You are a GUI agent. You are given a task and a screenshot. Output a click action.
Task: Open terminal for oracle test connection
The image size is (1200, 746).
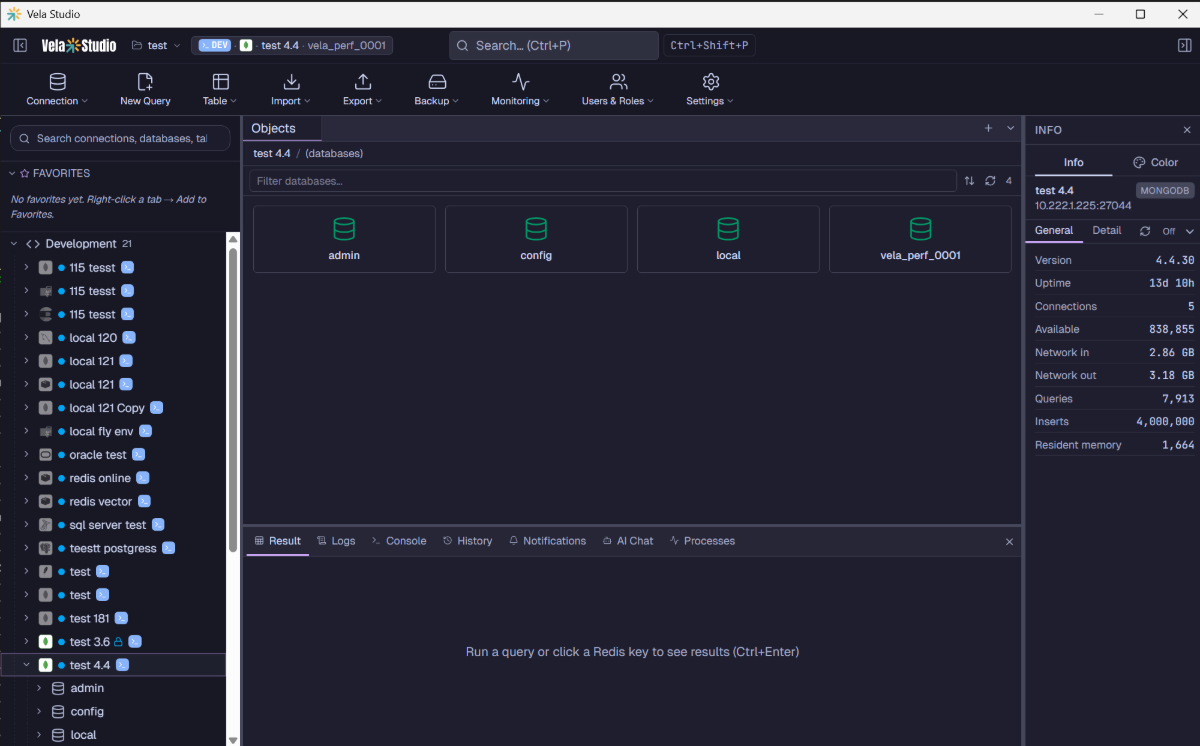139,455
